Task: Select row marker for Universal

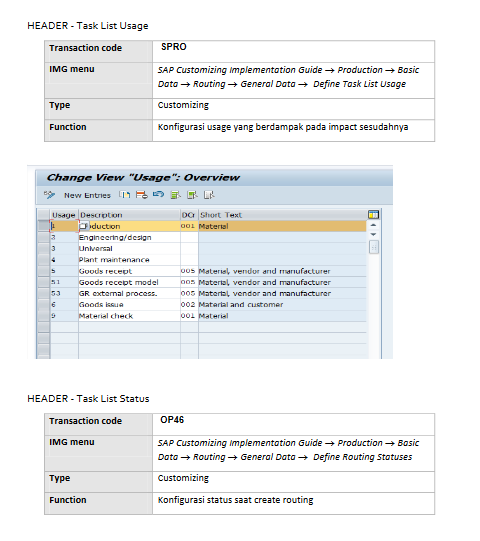Action: [43, 248]
